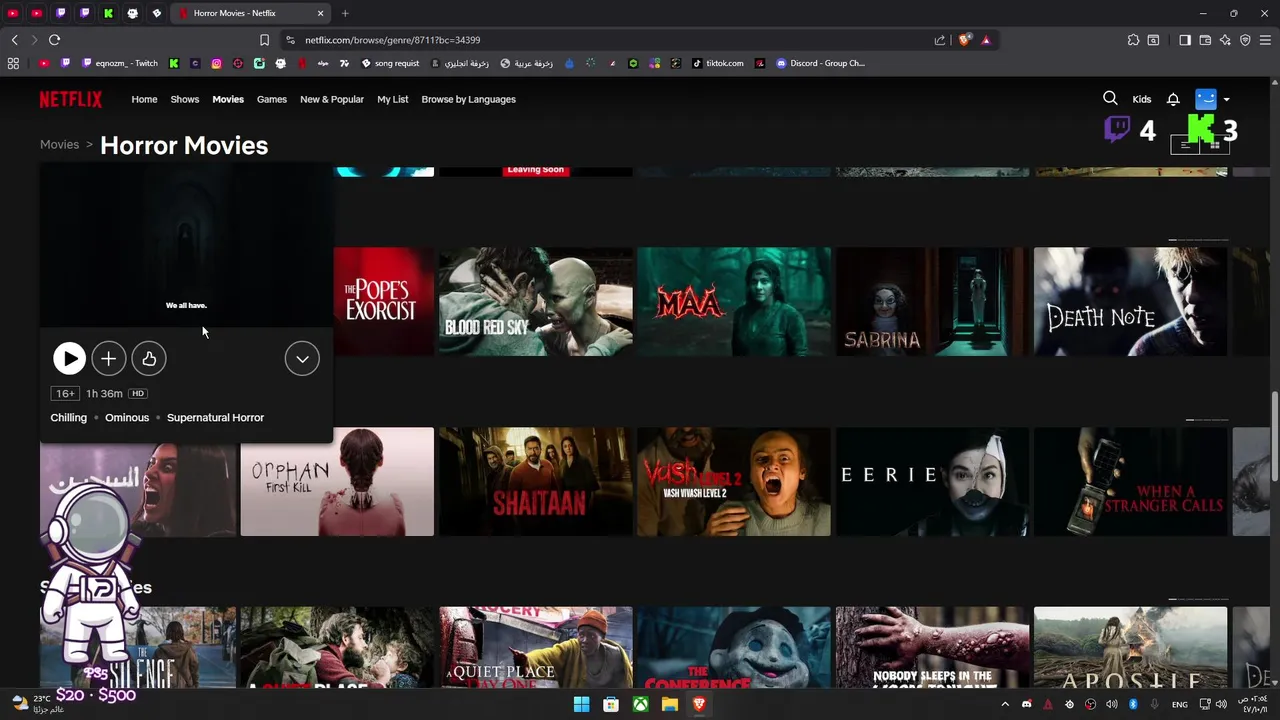
Task: Open the Games menu item
Action: [x=271, y=99]
